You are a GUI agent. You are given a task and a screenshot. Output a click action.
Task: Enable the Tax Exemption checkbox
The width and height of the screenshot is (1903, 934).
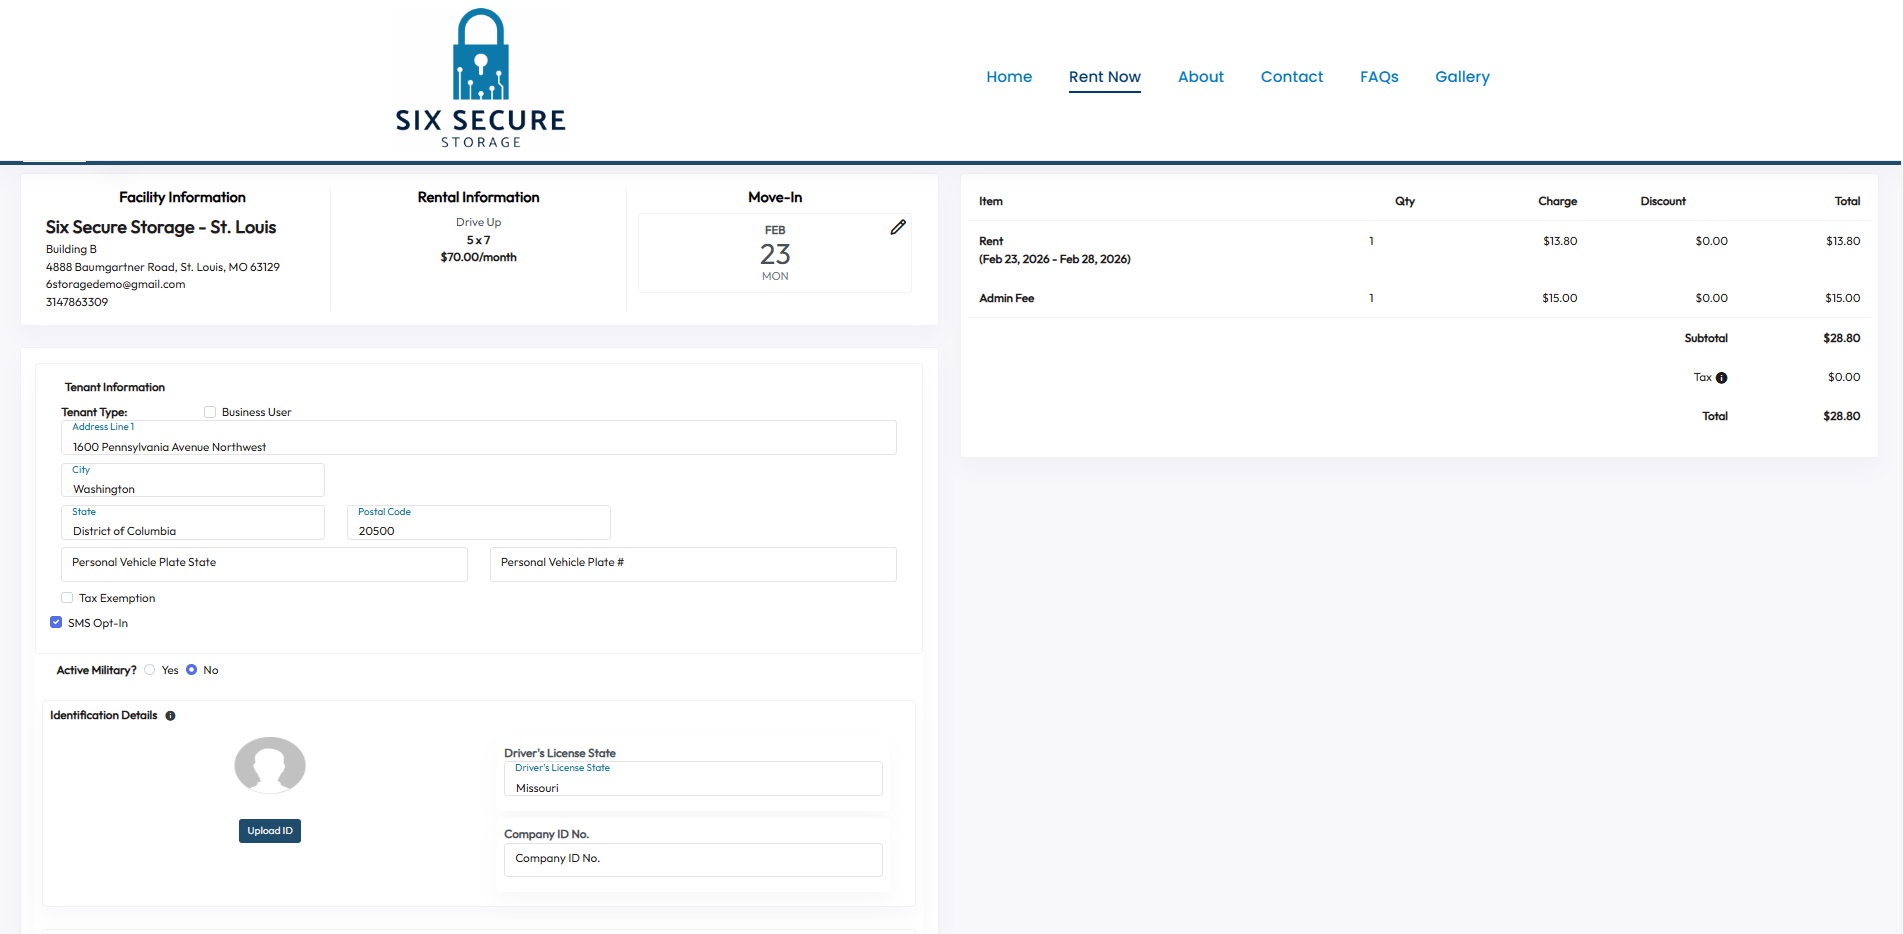(x=67, y=598)
